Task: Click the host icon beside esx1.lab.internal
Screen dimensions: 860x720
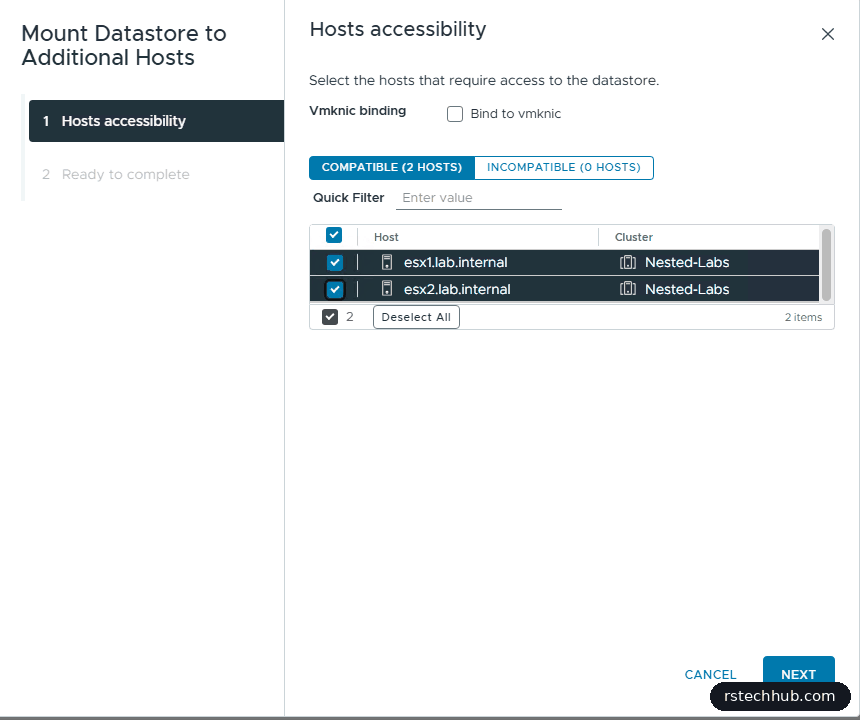Action: tap(387, 262)
